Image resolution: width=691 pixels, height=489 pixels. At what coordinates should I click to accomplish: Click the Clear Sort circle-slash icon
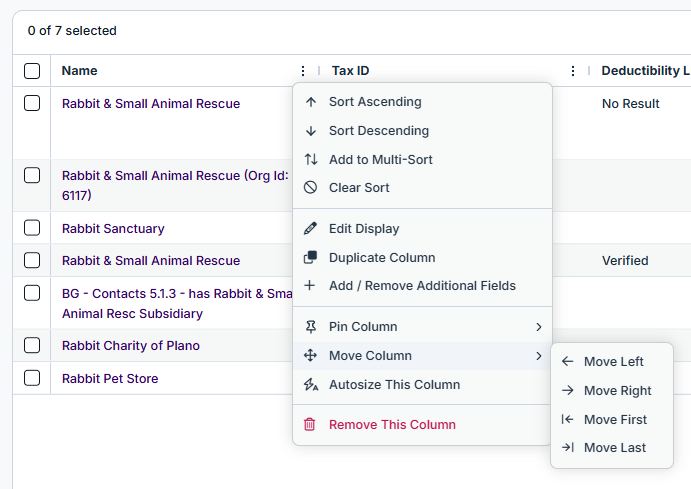[310, 188]
